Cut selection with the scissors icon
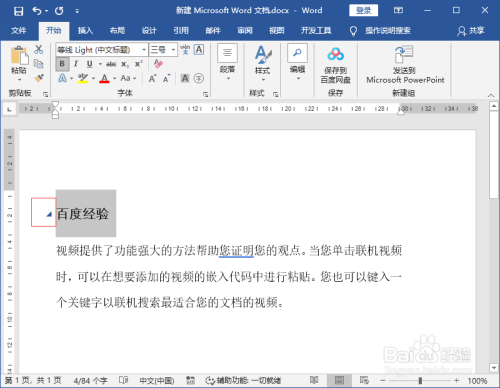This screenshot has width=500, height=388. [39, 50]
